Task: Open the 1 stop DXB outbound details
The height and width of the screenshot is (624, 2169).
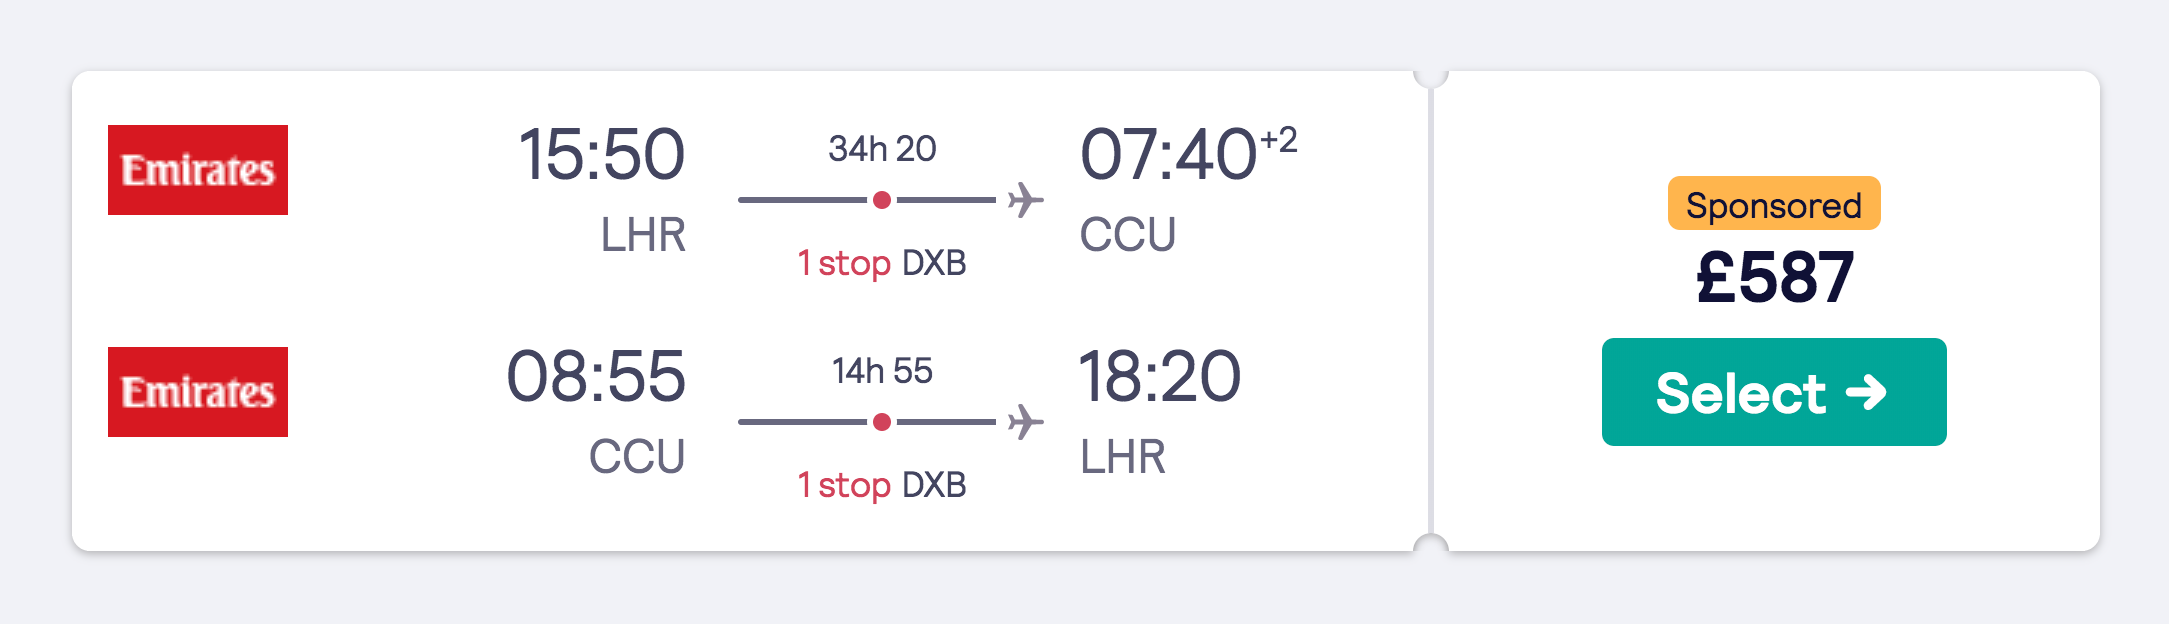Action: click(x=881, y=264)
